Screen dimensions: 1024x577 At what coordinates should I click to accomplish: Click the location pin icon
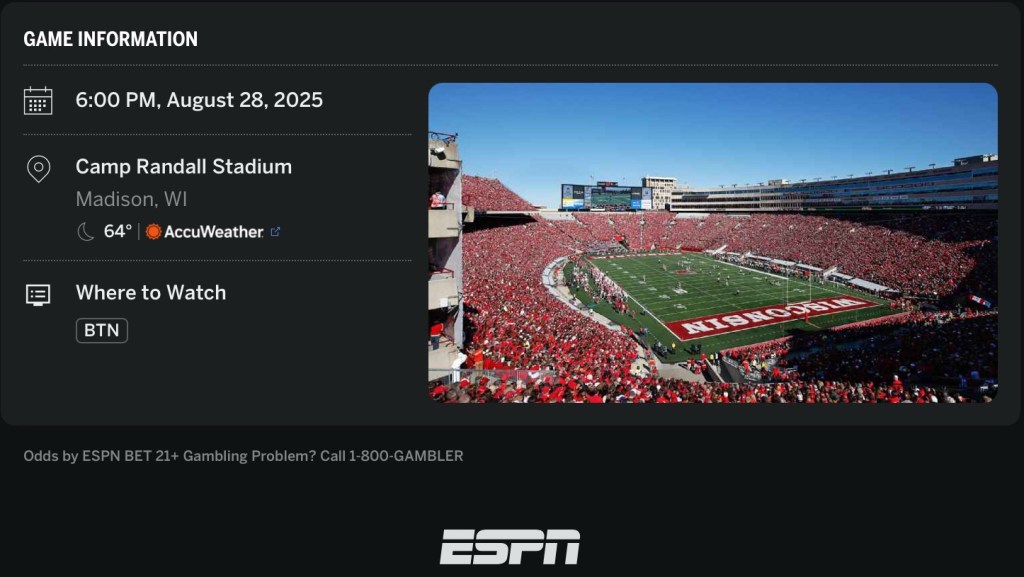click(x=38, y=168)
